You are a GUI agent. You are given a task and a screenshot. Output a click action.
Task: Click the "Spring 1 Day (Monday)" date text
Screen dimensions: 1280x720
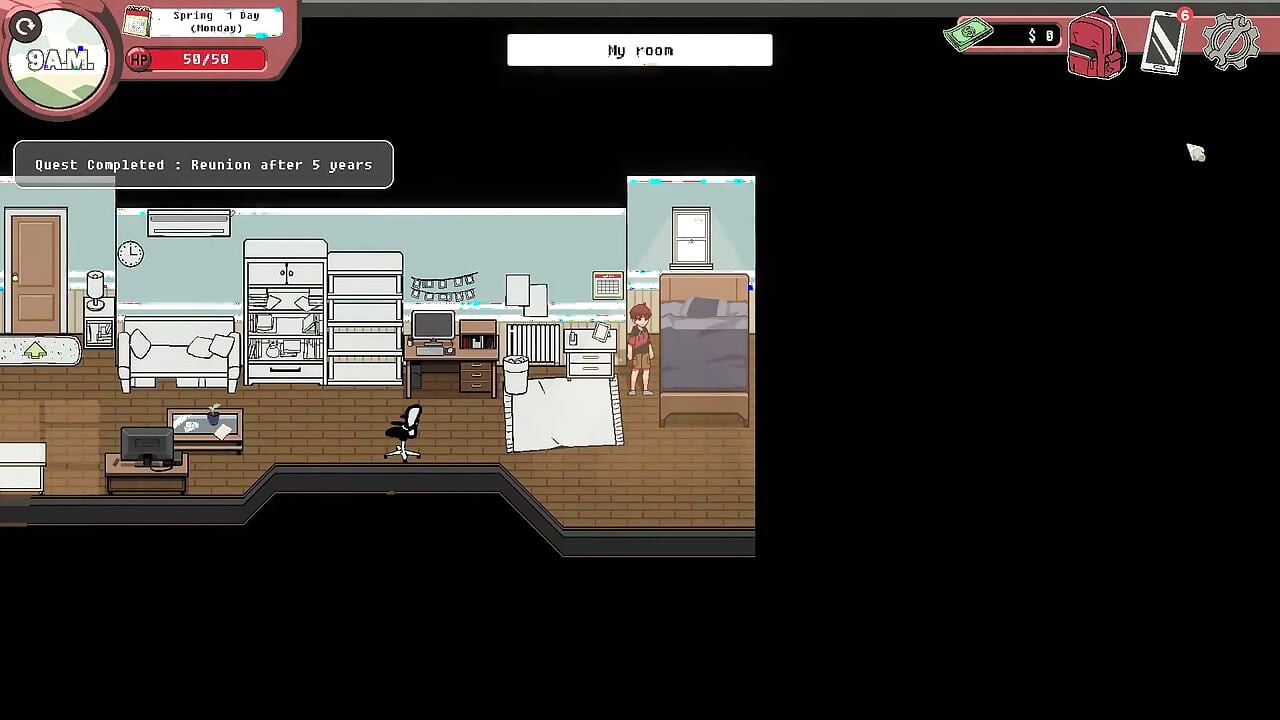[x=216, y=21]
